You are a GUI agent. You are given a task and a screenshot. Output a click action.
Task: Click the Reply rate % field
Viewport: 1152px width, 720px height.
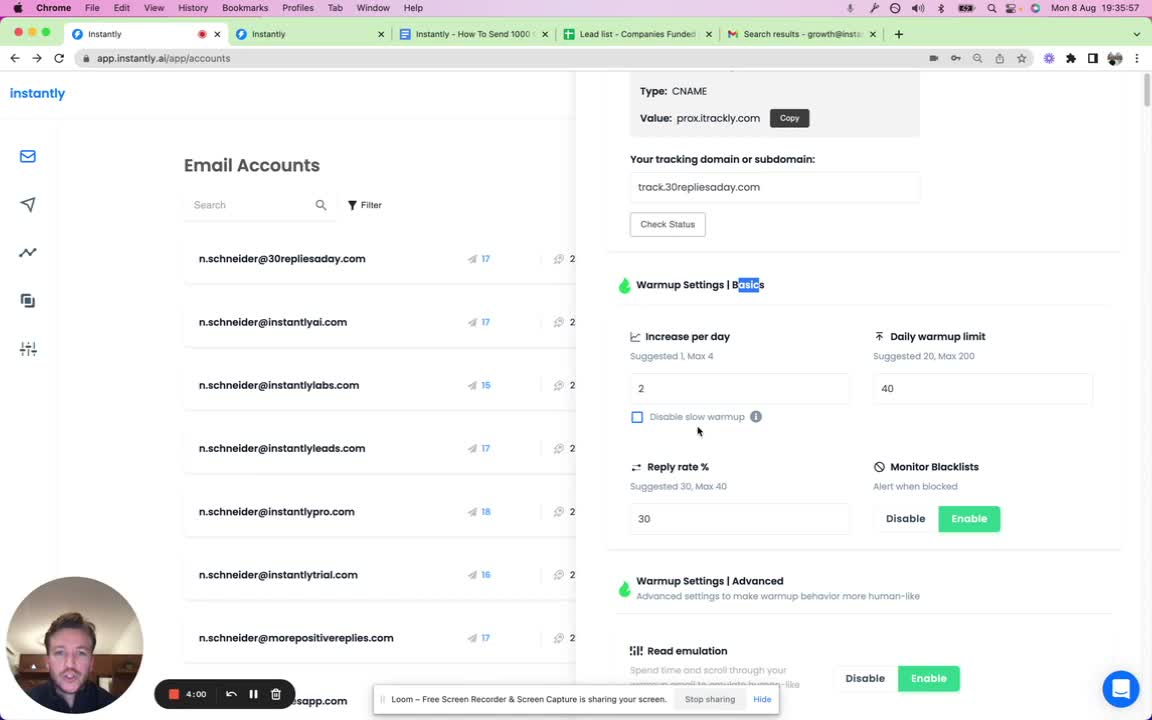pos(739,519)
